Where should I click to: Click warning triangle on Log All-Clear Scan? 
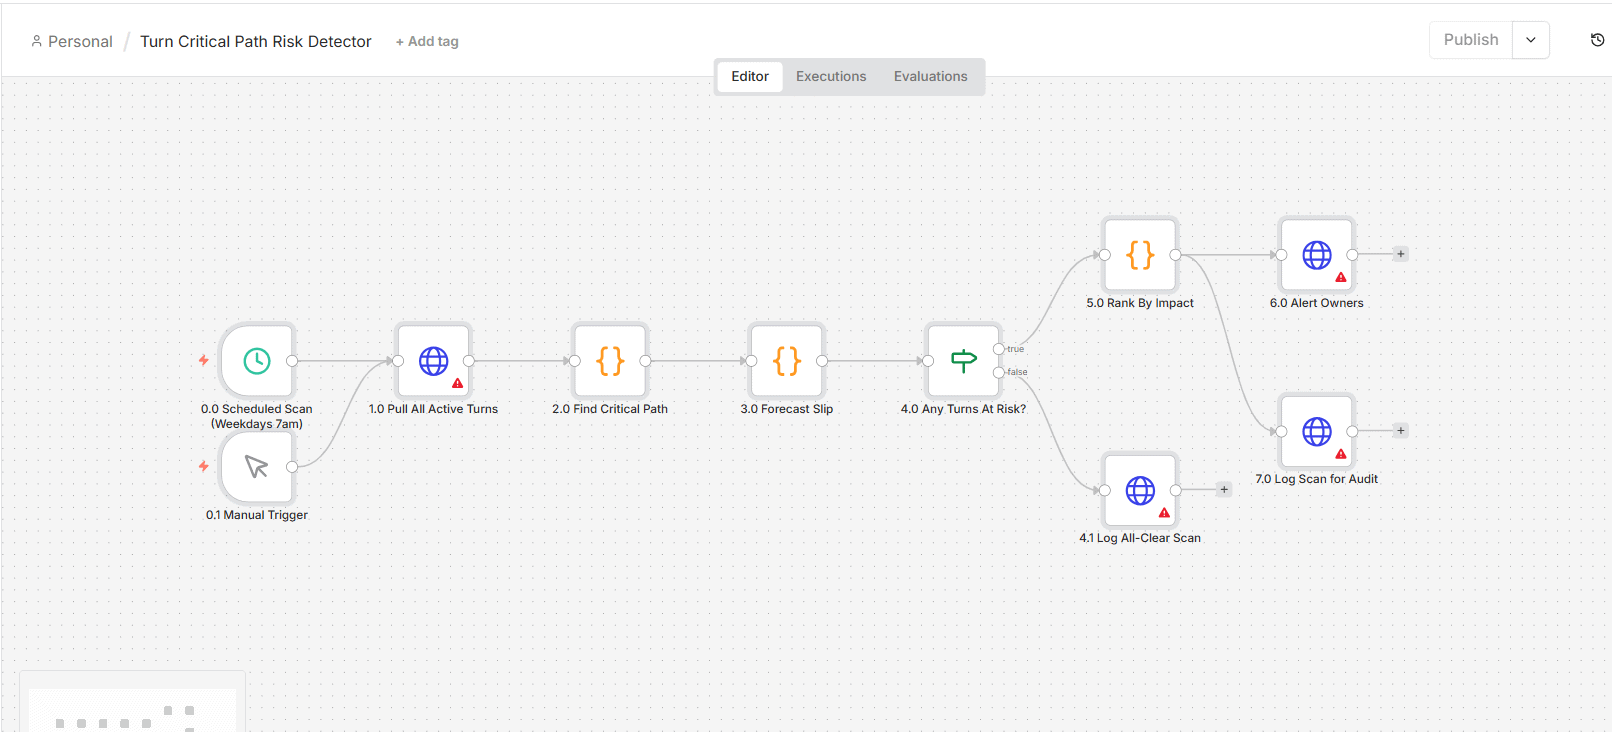[x=1164, y=512]
